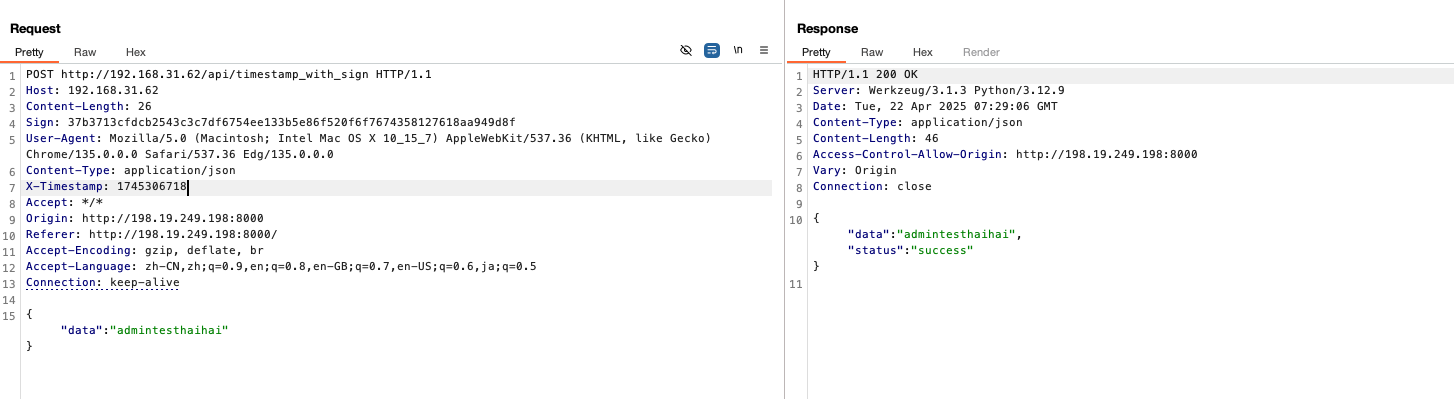
Task: Click the response "status":"success" line
Action: tap(911, 251)
